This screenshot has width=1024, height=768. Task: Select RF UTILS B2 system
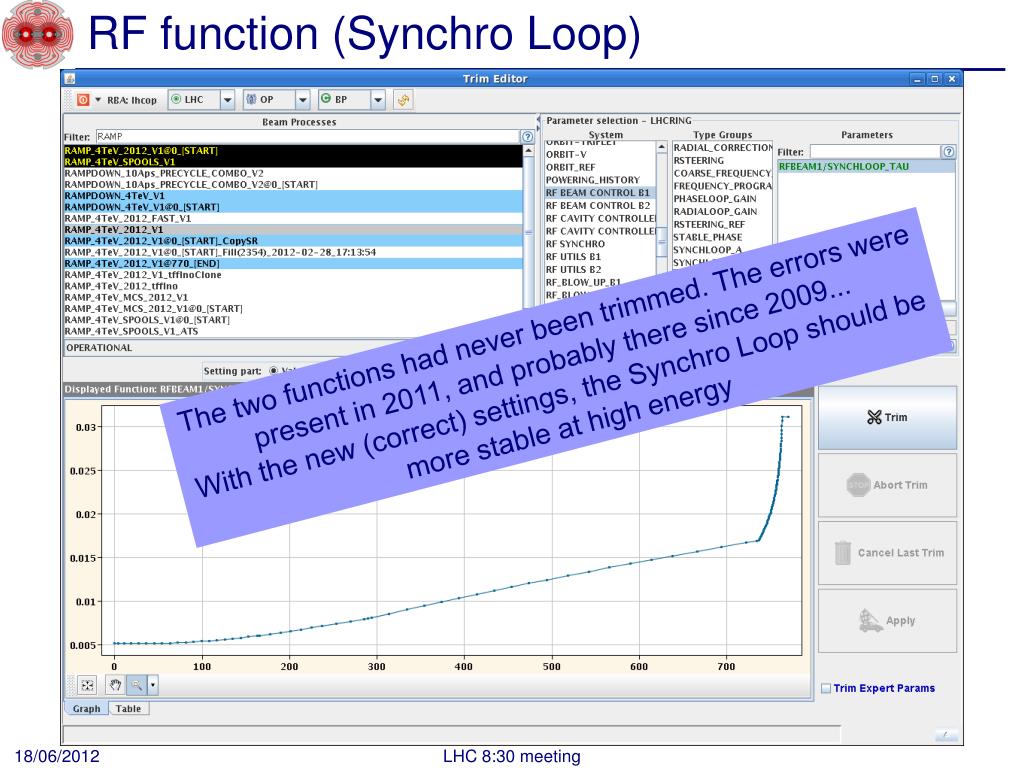pyautogui.click(x=600, y=270)
